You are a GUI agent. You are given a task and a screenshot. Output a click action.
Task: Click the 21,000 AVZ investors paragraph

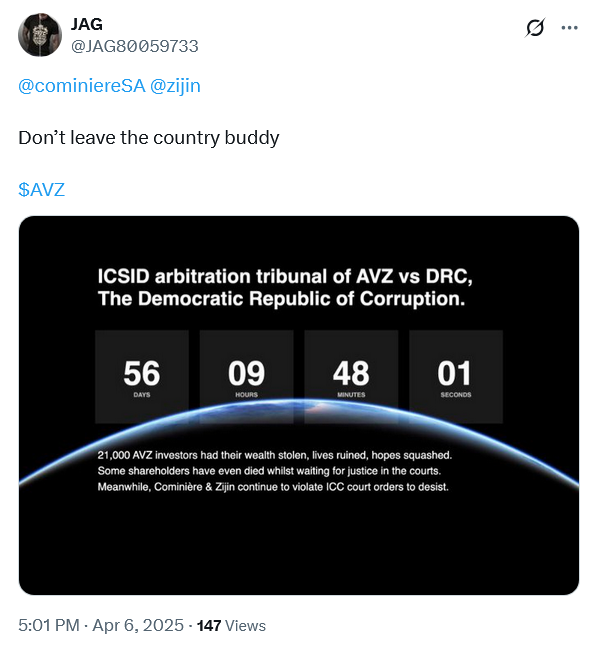tap(275, 471)
